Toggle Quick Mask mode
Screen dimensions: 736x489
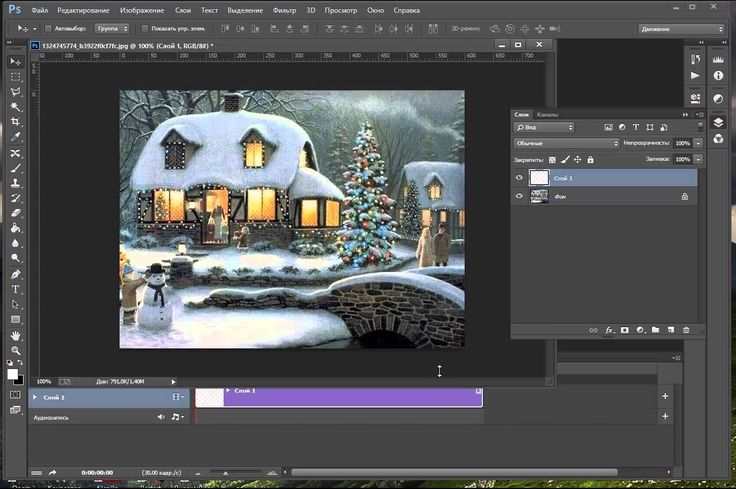pos(15,395)
